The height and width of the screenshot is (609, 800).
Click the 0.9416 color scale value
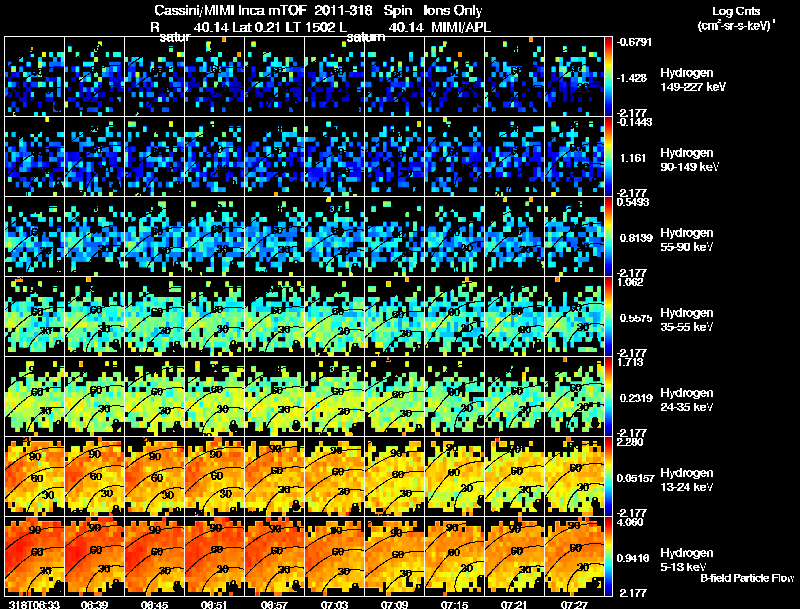tap(633, 558)
